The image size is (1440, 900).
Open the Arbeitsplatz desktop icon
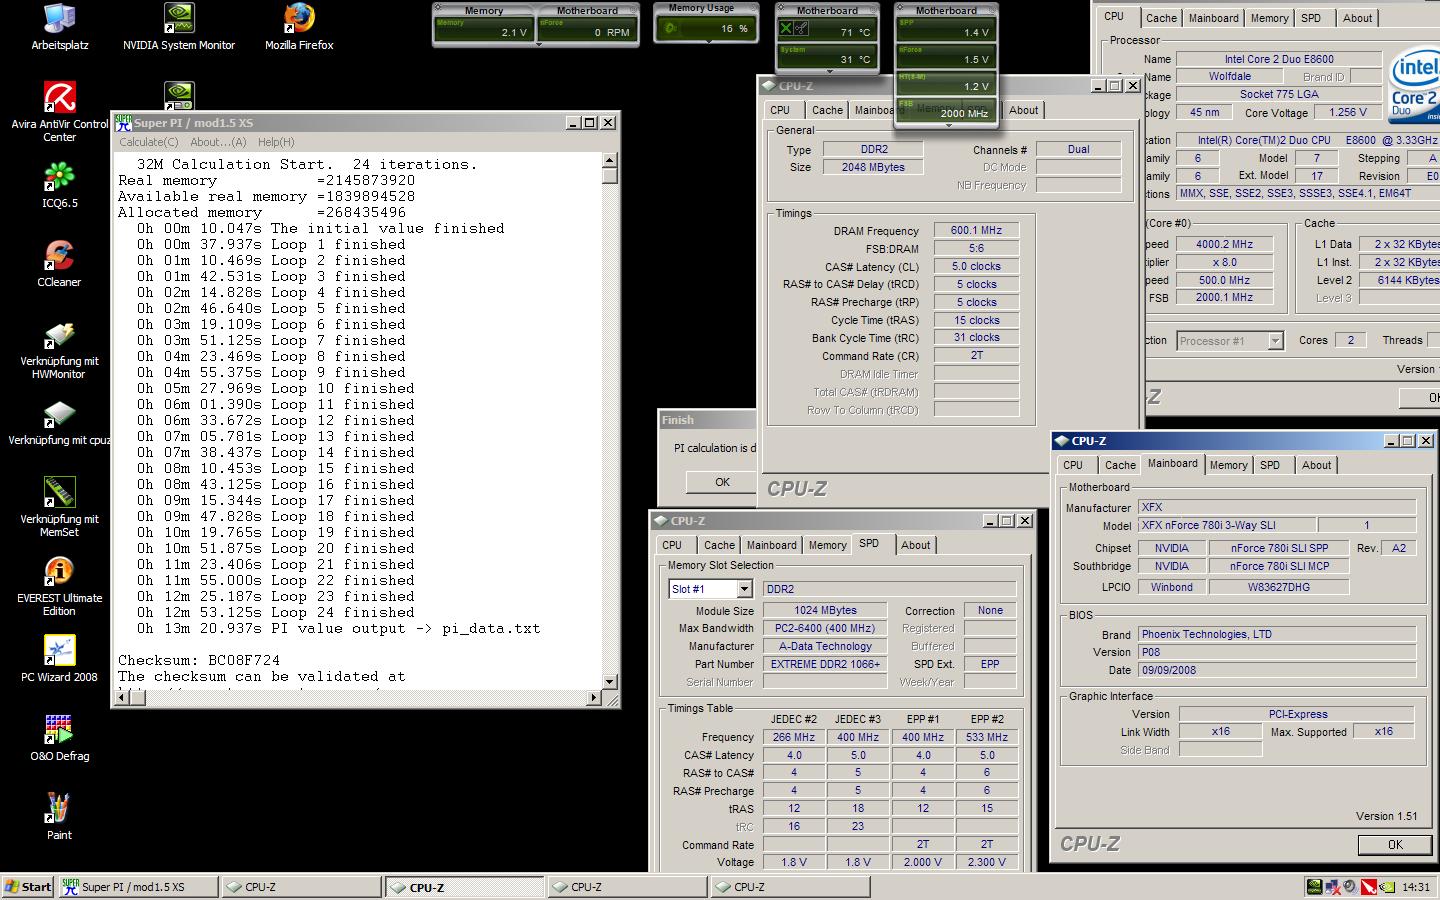click(x=59, y=19)
